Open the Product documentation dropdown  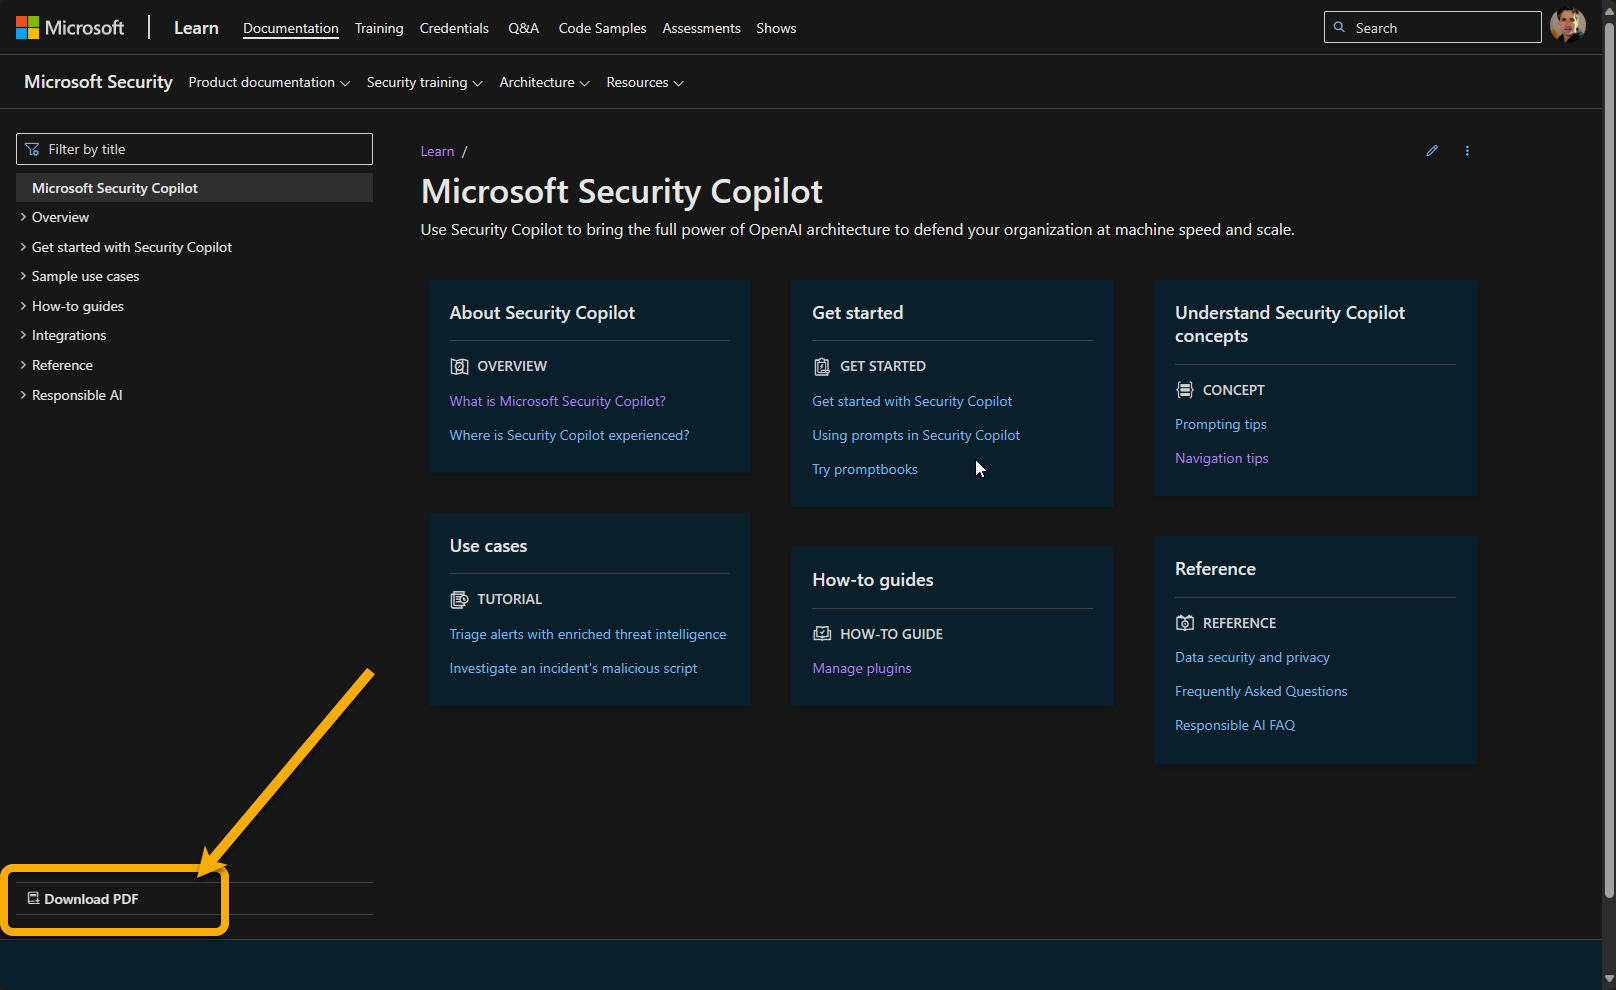tap(269, 82)
